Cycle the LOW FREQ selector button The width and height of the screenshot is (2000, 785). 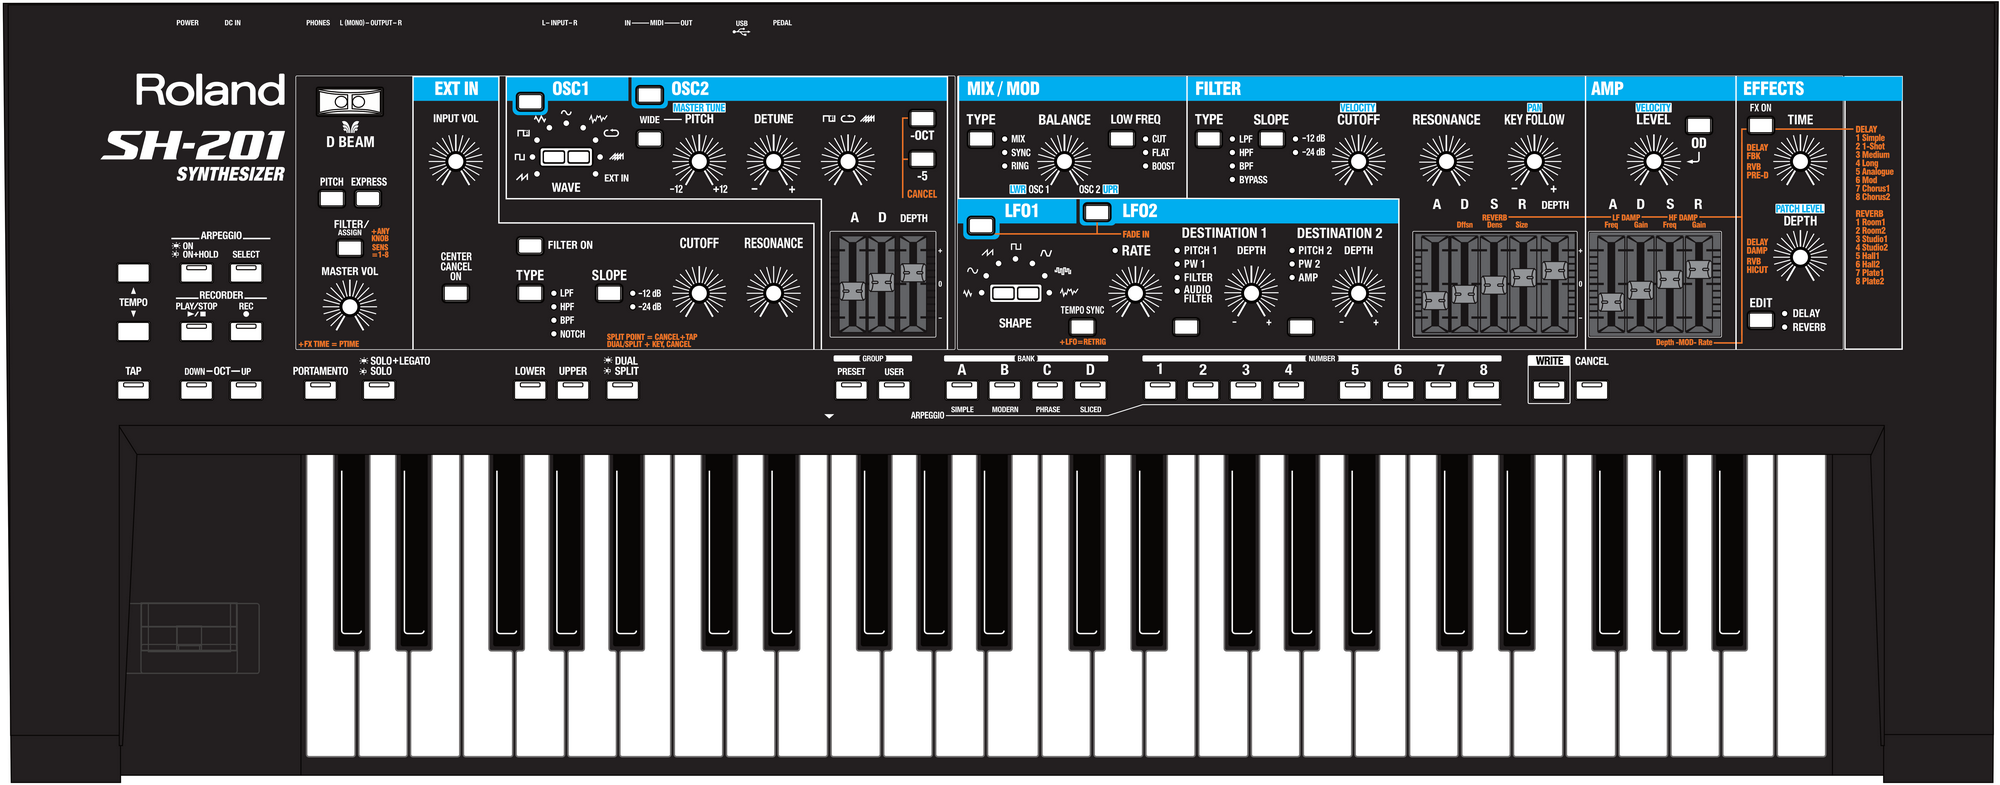1122,139
